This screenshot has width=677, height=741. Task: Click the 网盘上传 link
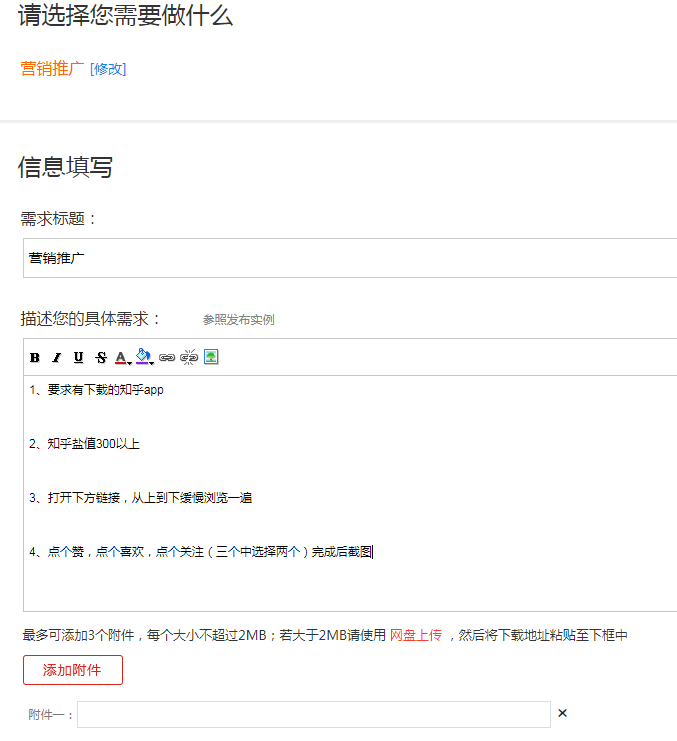[415, 635]
